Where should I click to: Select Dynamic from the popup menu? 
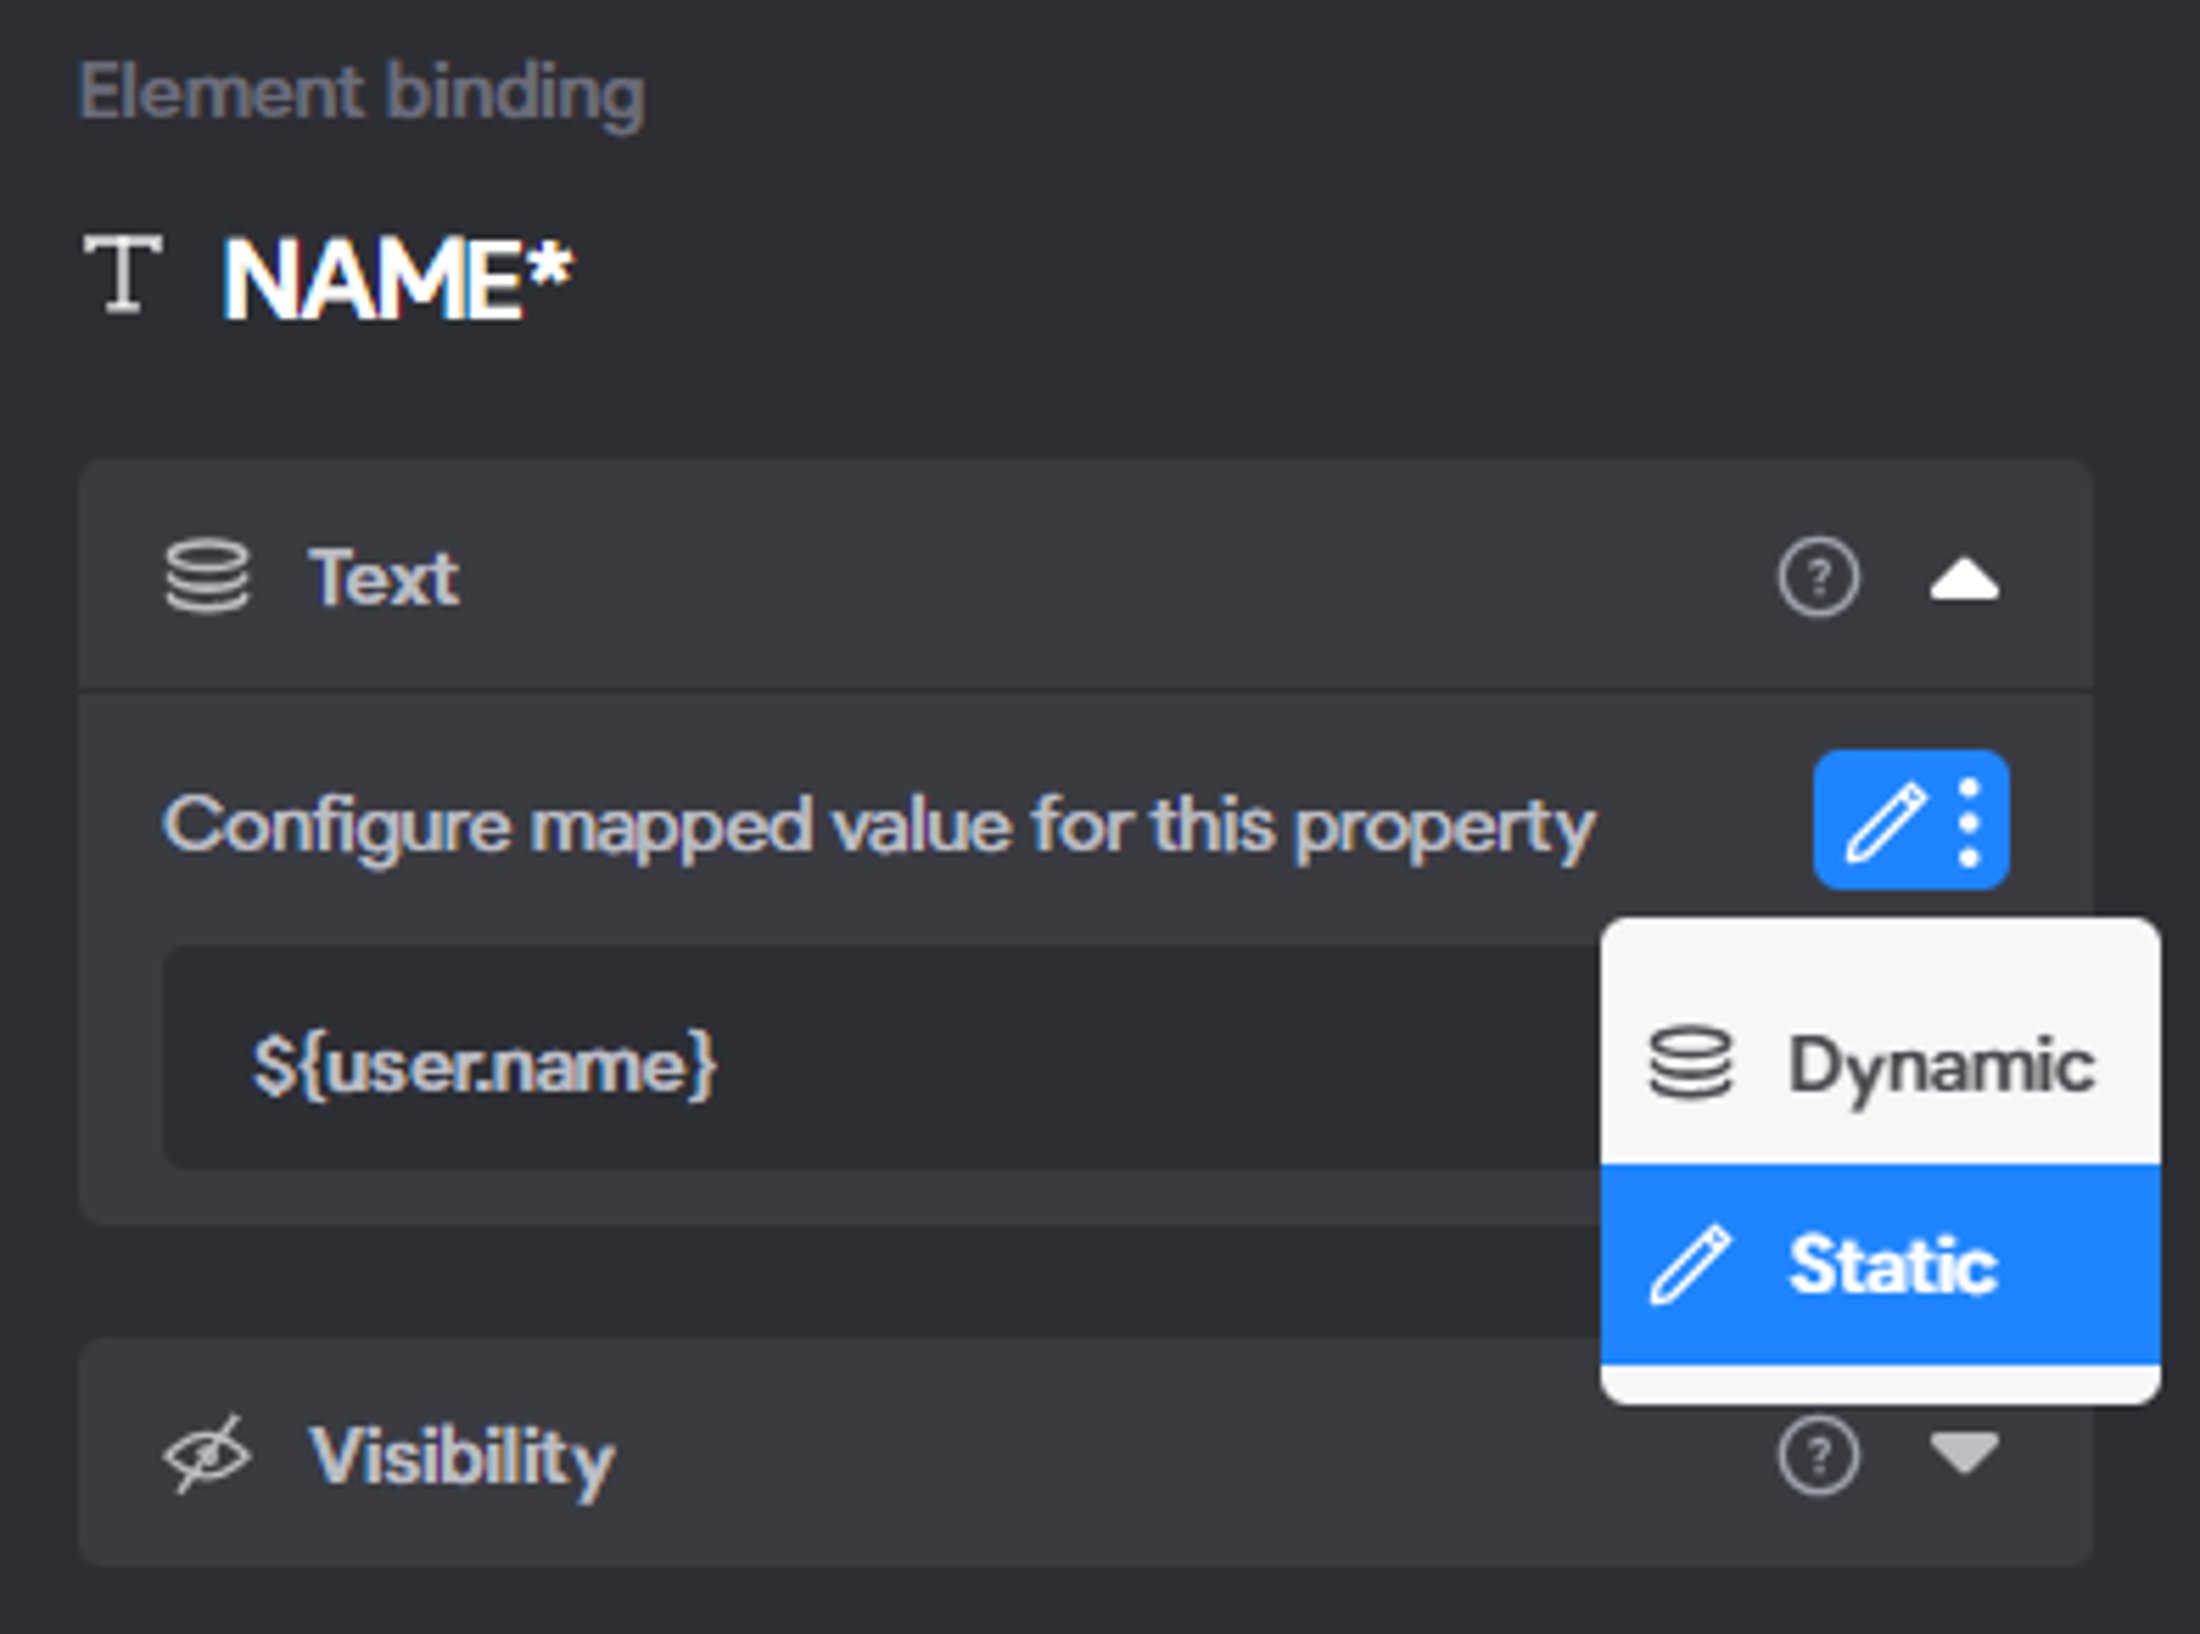pyautogui.click(x=1880, y=1065)
